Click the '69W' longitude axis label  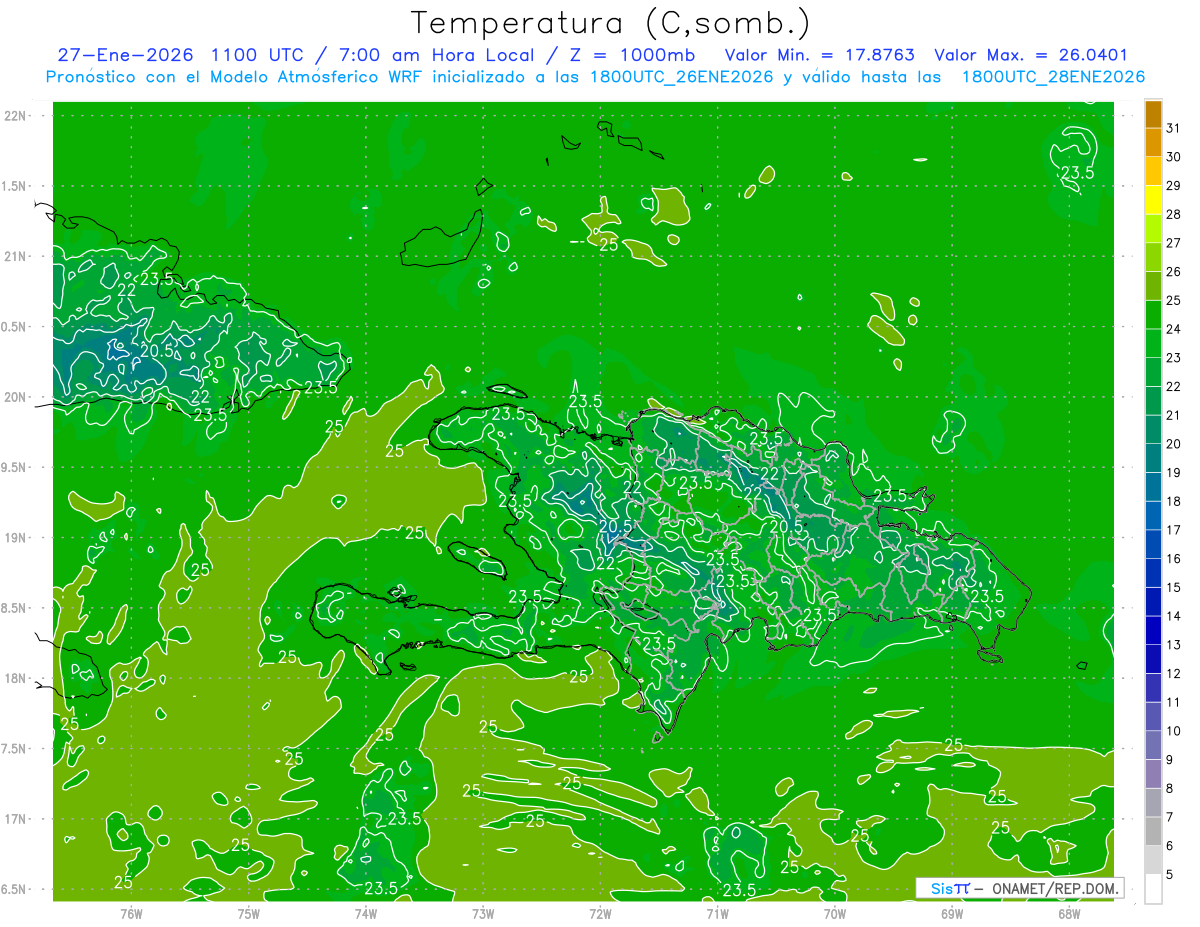(952, 913)
